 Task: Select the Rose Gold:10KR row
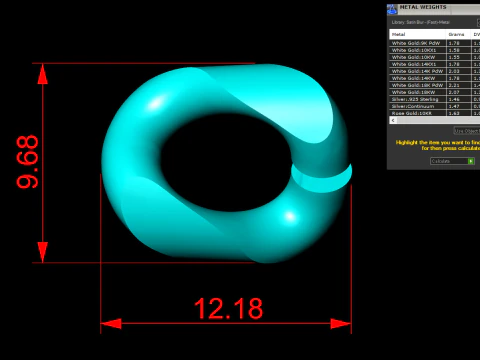[x=435, y=113]
